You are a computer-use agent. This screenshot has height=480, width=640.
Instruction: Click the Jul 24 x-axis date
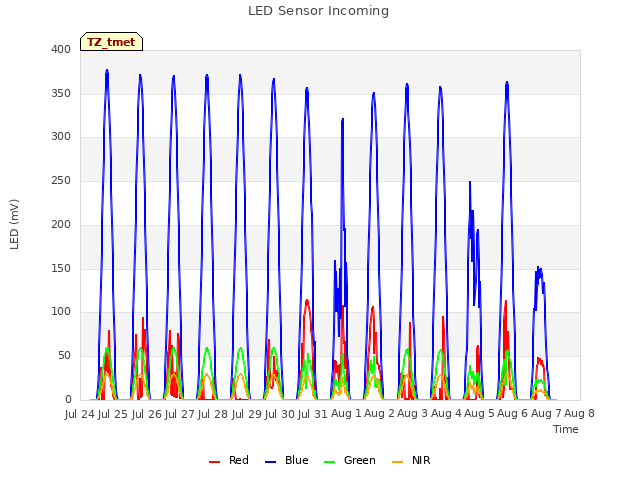(x=80, y=414)
